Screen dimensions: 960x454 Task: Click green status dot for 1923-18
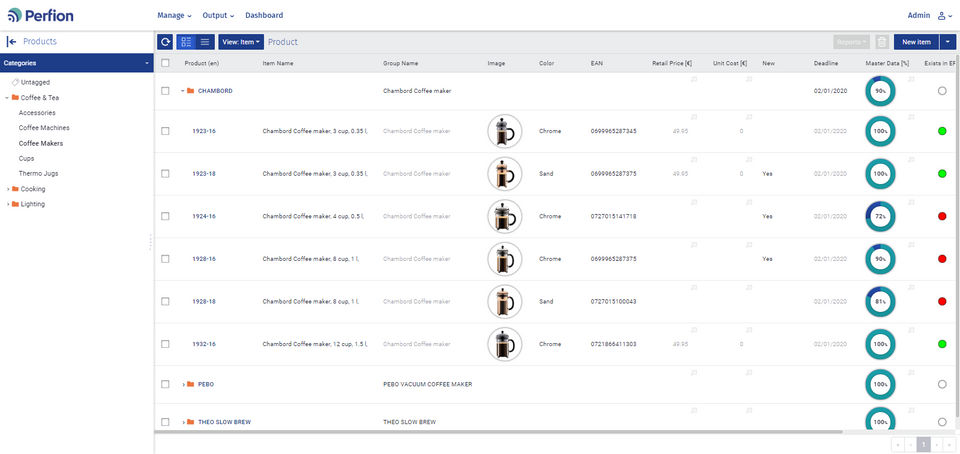pos(942,174)
